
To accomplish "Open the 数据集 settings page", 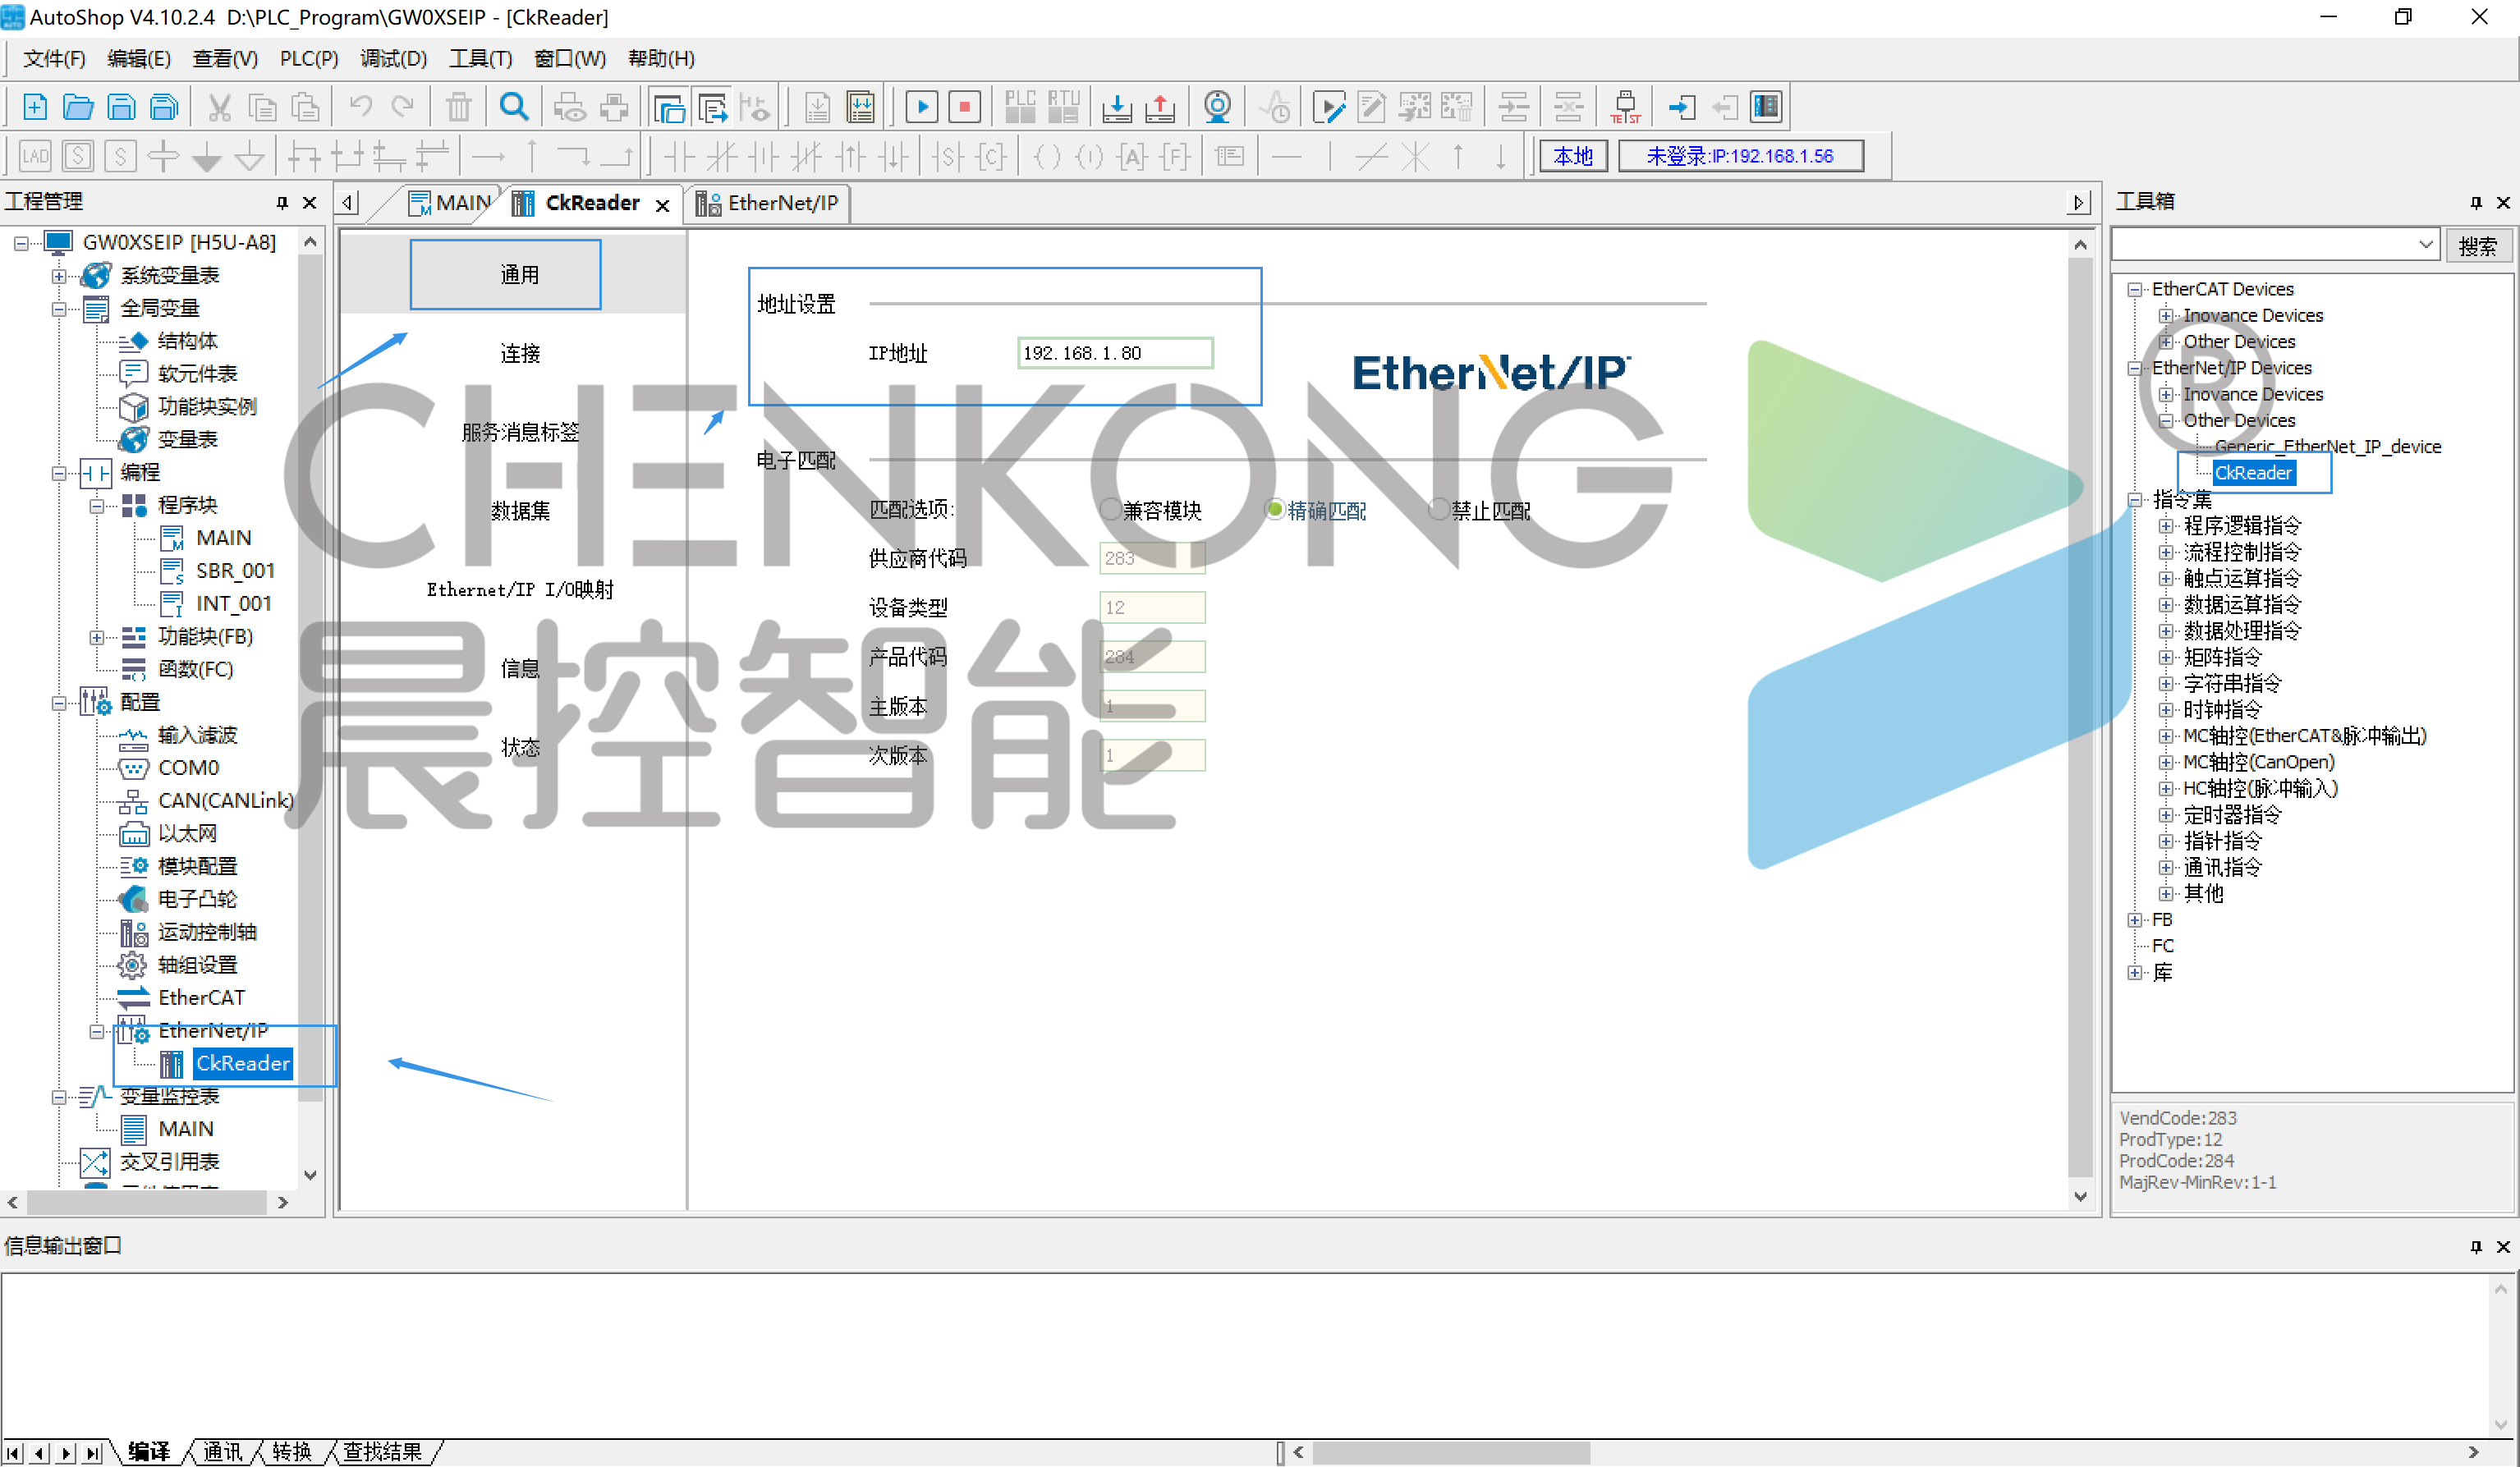I will point(520,511).
